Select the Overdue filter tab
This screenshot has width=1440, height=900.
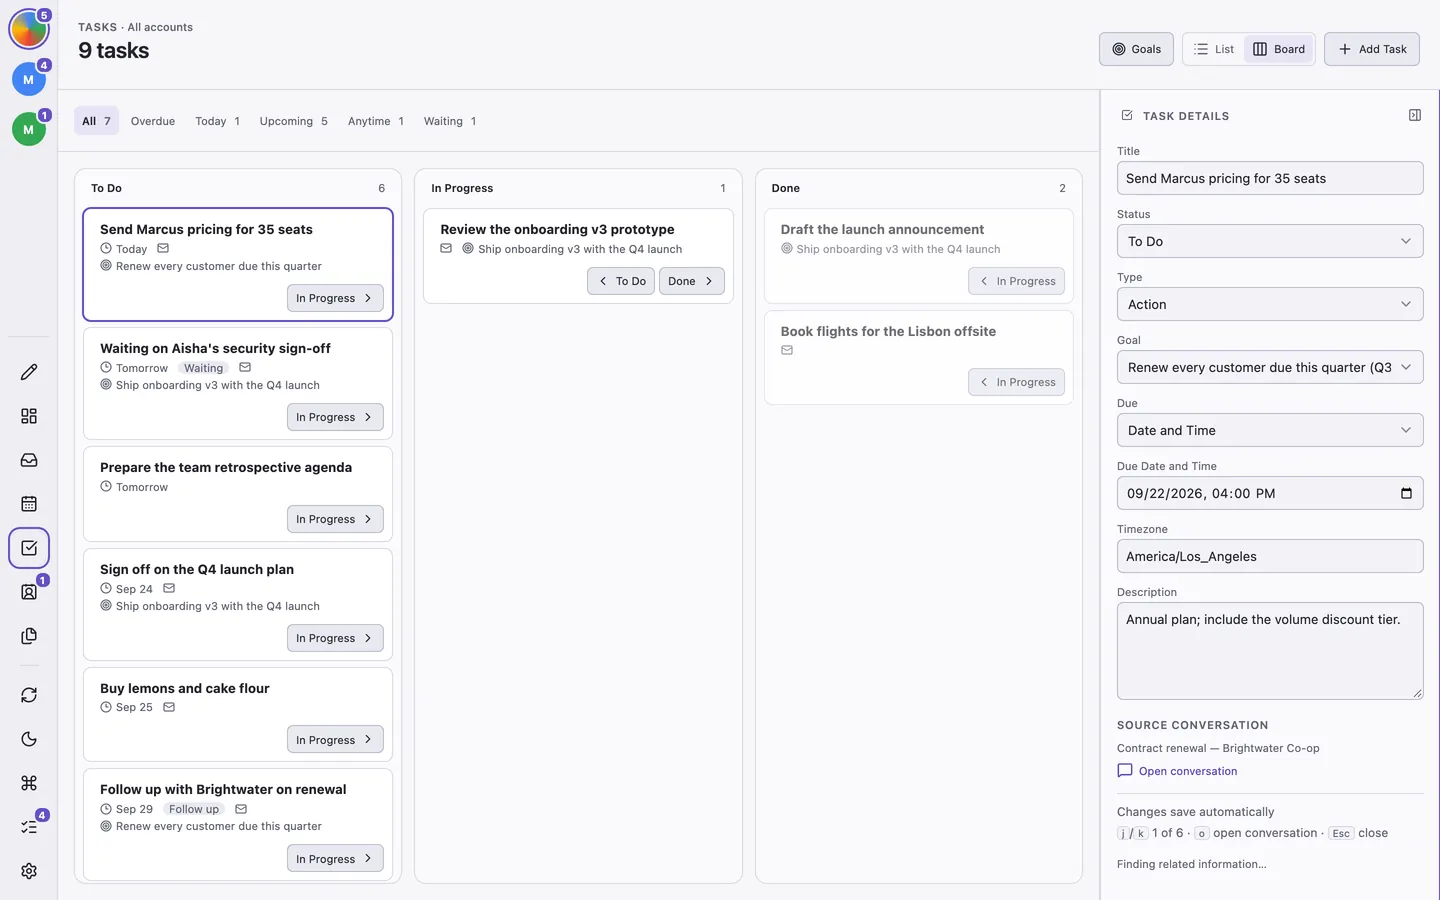153,121
